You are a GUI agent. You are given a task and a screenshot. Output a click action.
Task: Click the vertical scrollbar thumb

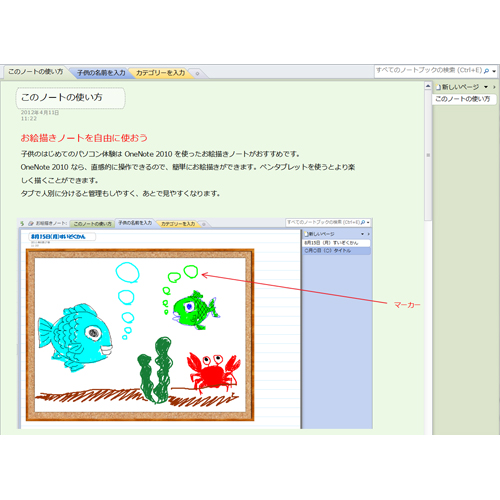tap(428, 155)
